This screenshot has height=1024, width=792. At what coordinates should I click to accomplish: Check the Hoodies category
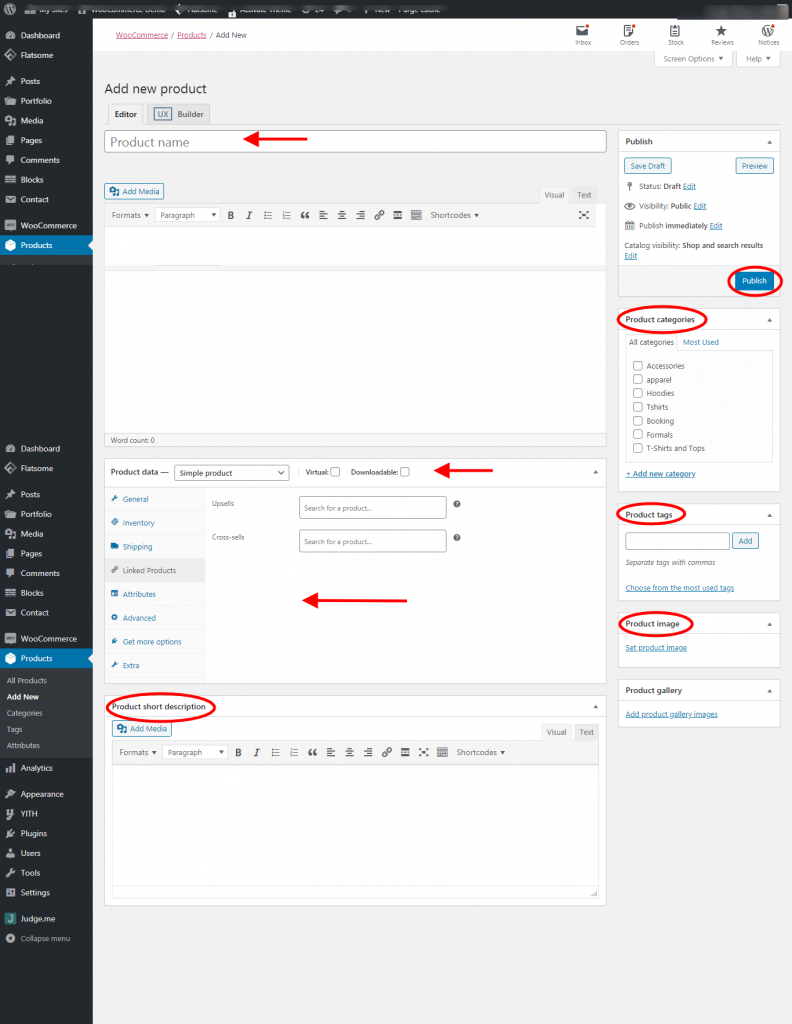[638, 393]
